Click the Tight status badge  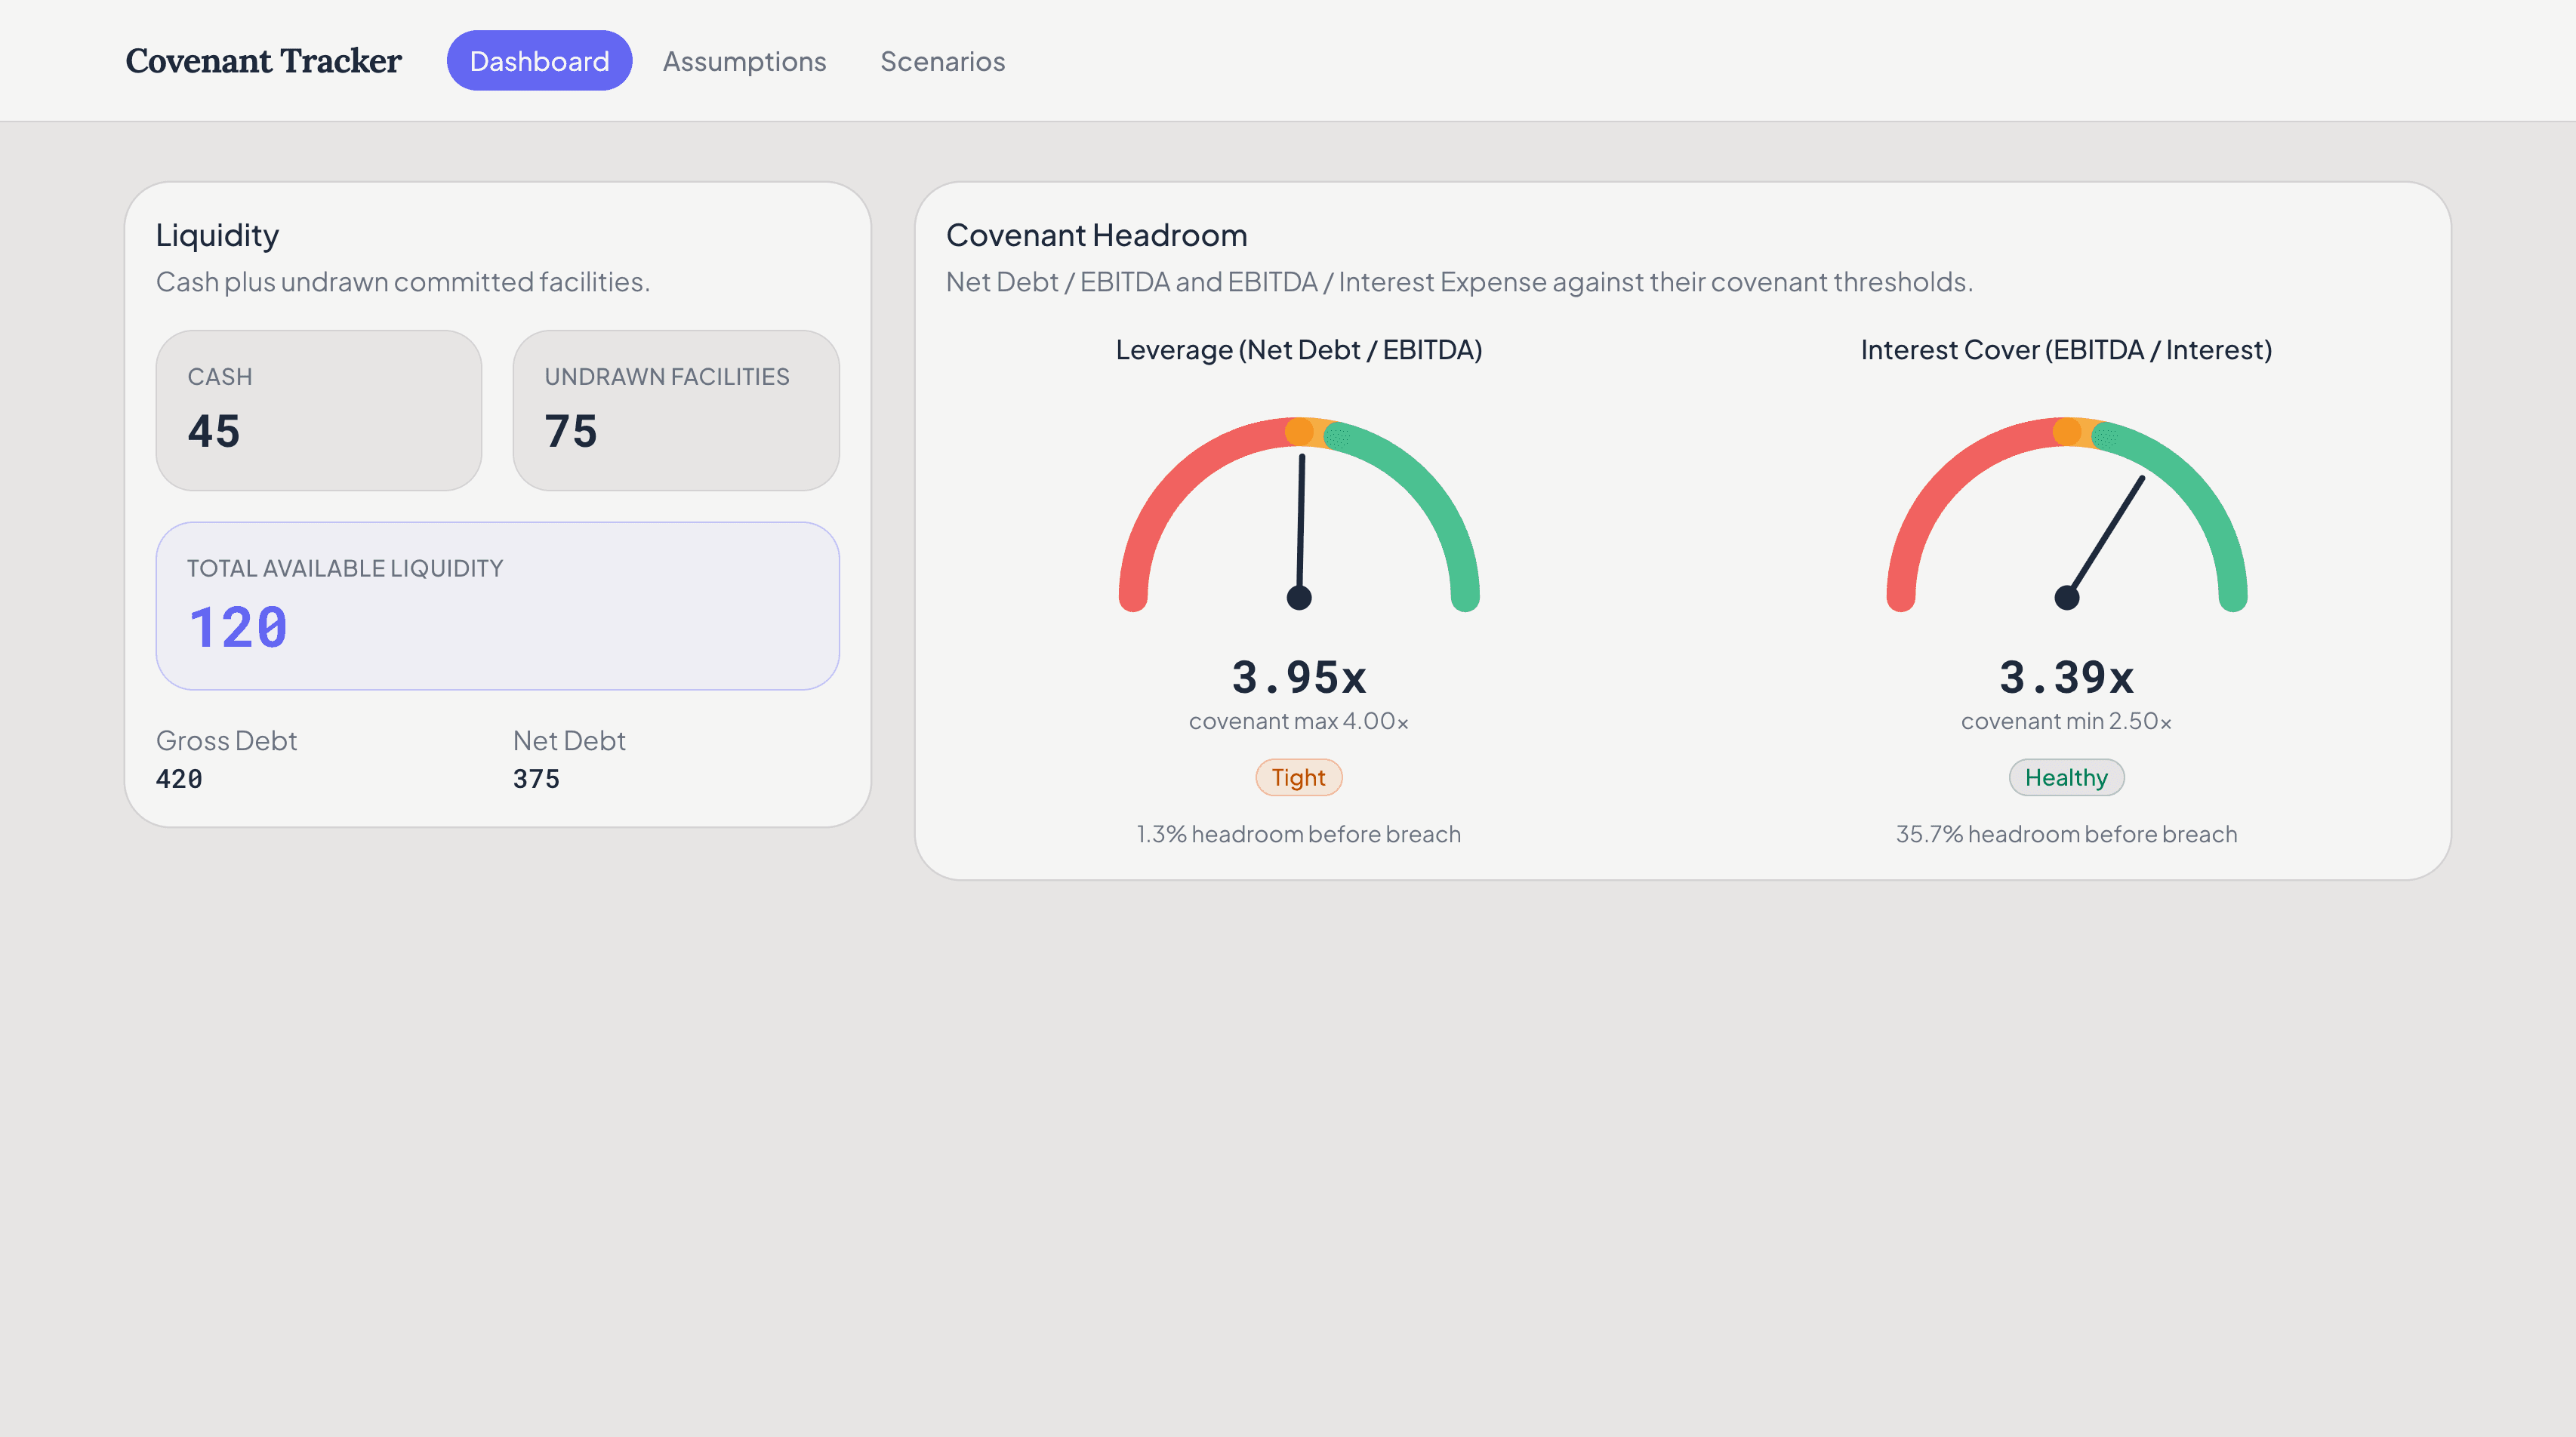1299,778
